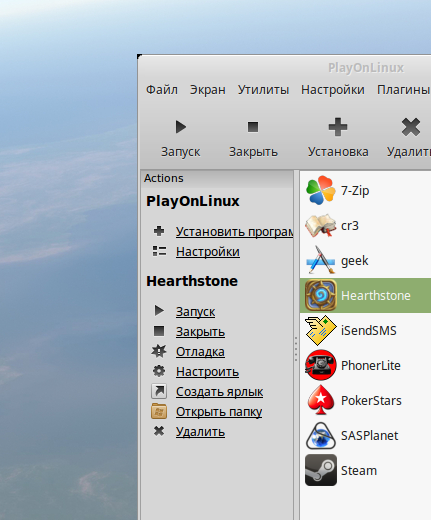Screen dimensions: 431x520
Task: Click the square stop icon beside sidebar Закрыть
Action: coord(159,331)
